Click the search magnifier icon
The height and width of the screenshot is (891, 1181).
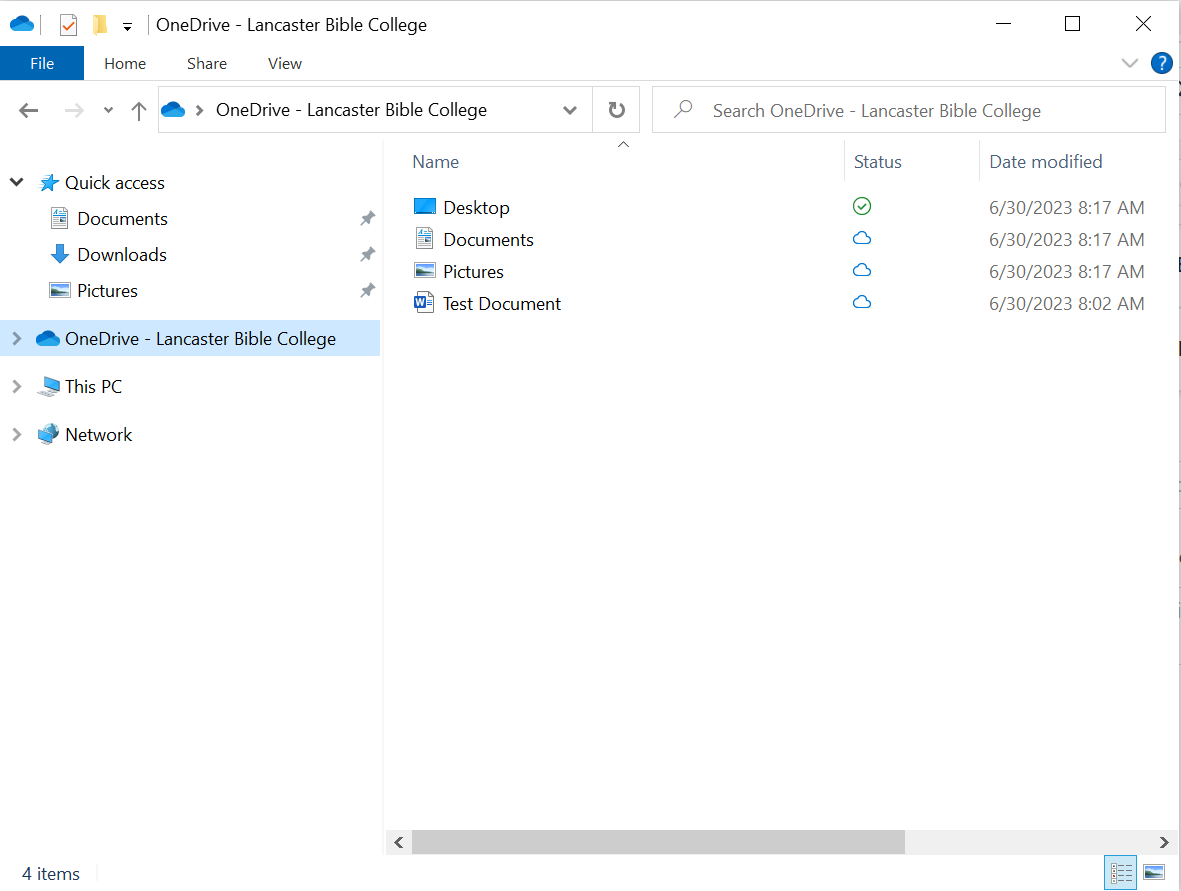pos(683,109)
